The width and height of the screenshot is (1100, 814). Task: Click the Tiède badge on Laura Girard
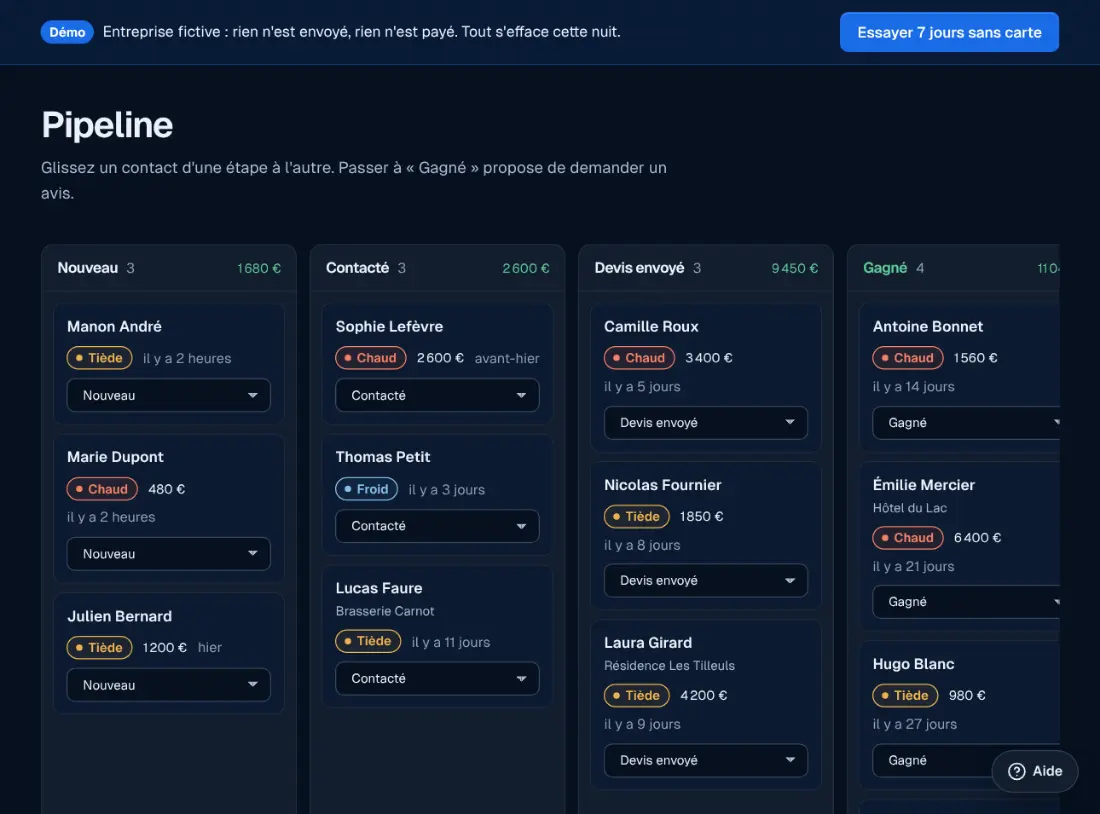(636, 695)
